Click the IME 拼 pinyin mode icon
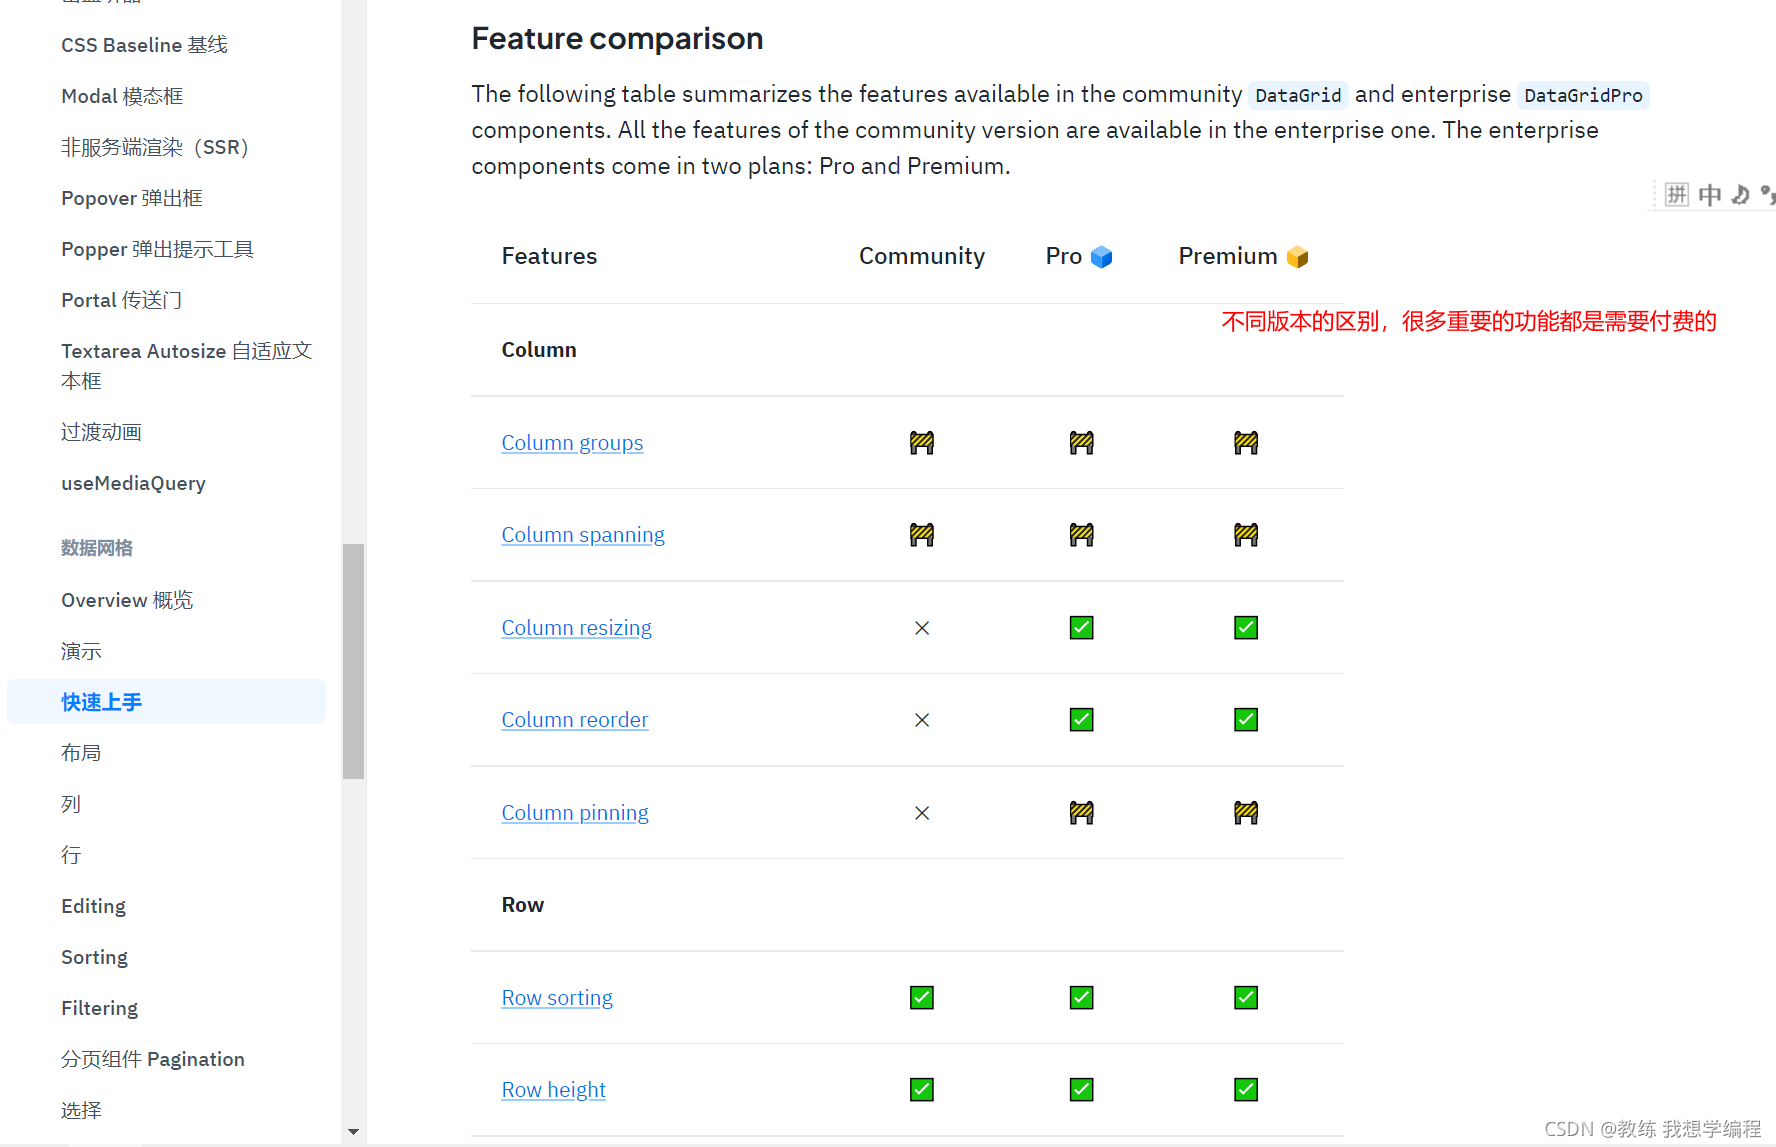The width and height of the screenshot is (1776, 1147). pos(1677,195)
